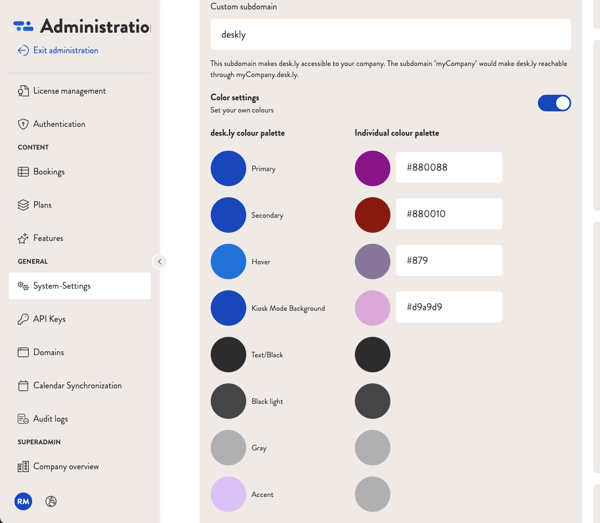The width and height of the screenshot is (600, 523).
Task: Click the License management icon
Action: coord(23,91)
